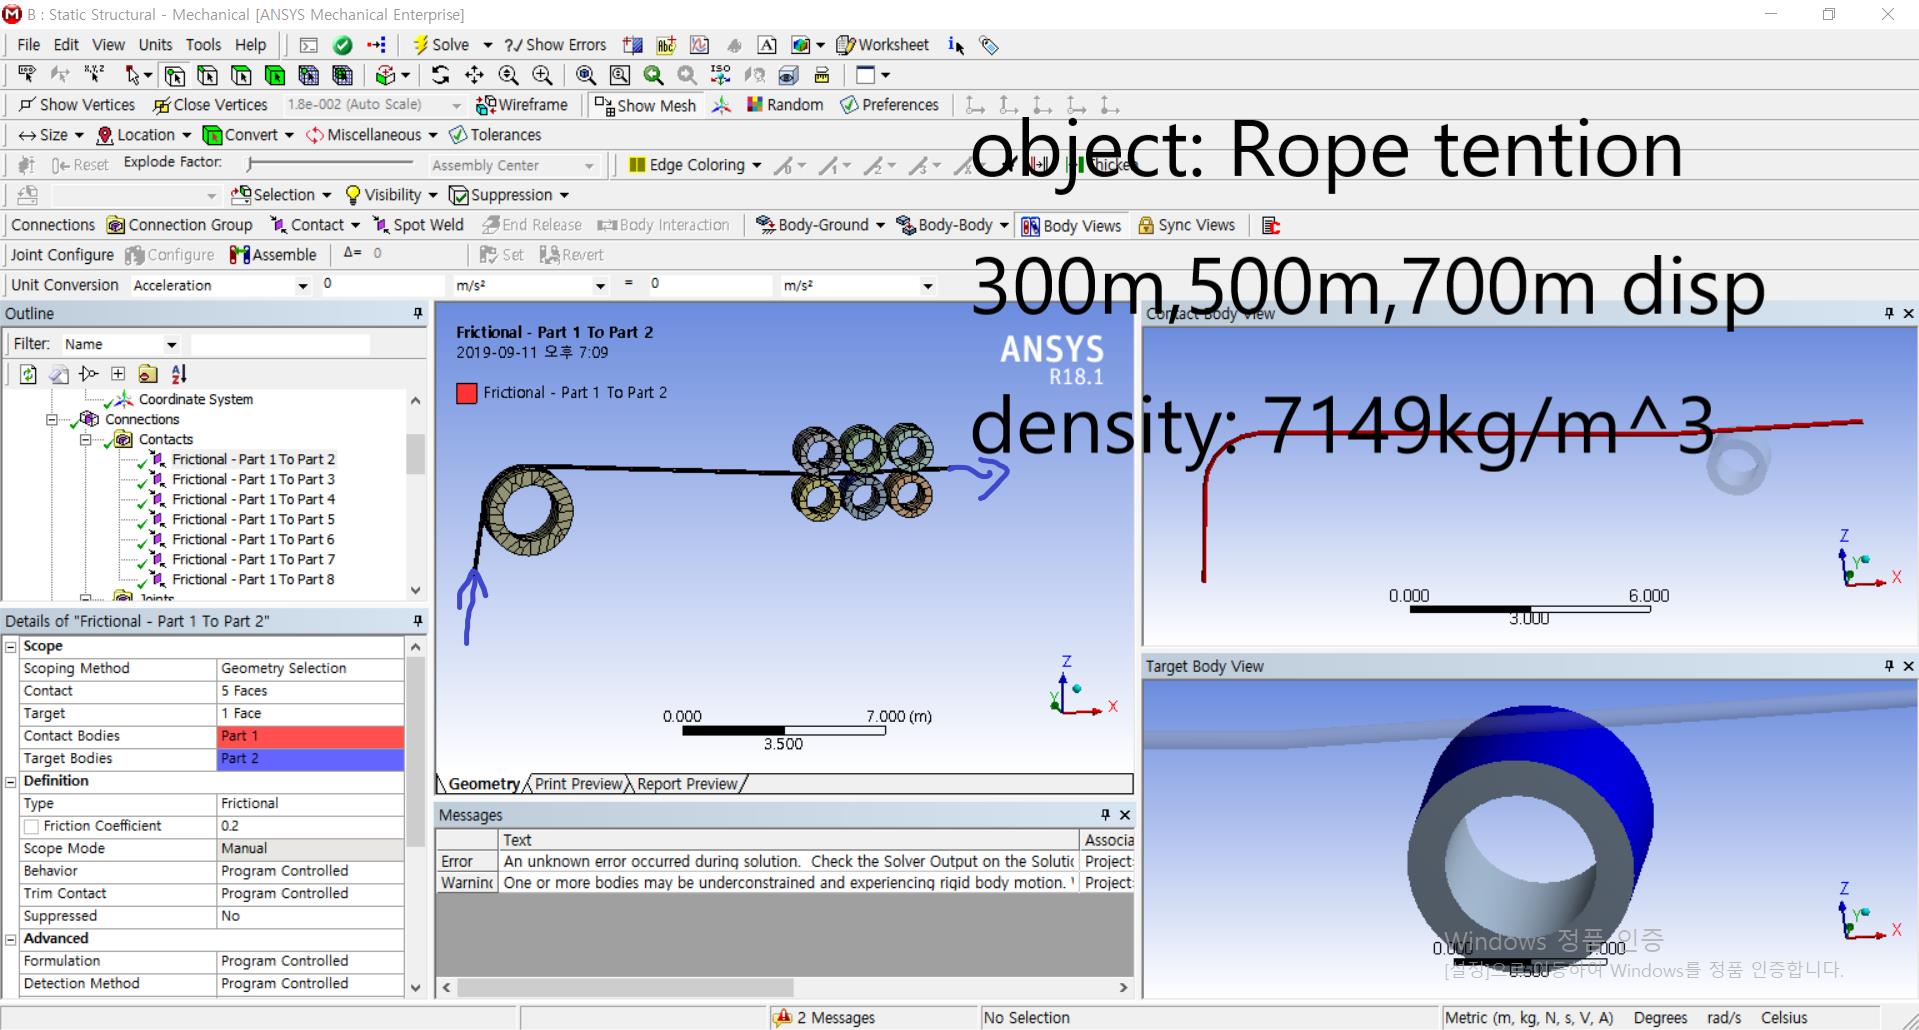Click the Worksheet button
The image size is (1919, 1030).
pos(883,45)
